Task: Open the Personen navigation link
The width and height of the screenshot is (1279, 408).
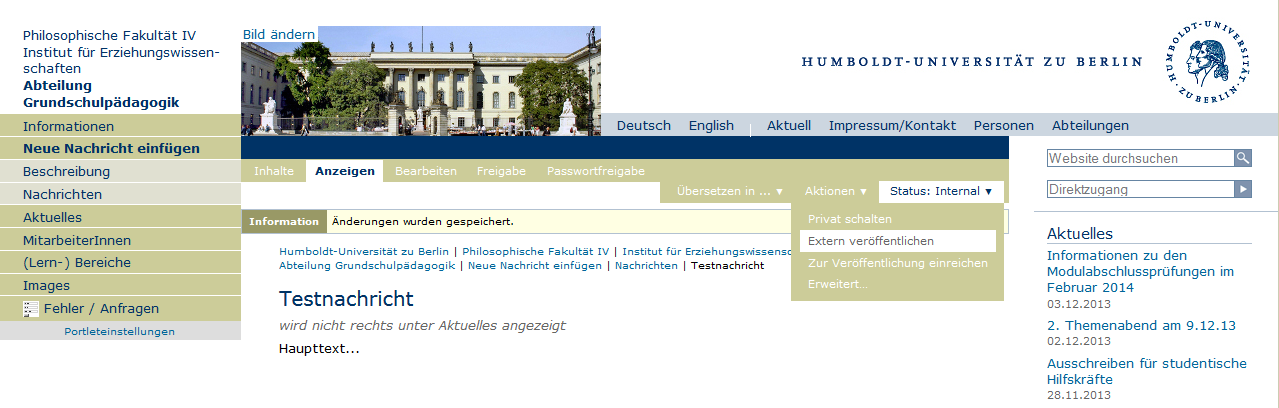Action: tap(1004, 125)
